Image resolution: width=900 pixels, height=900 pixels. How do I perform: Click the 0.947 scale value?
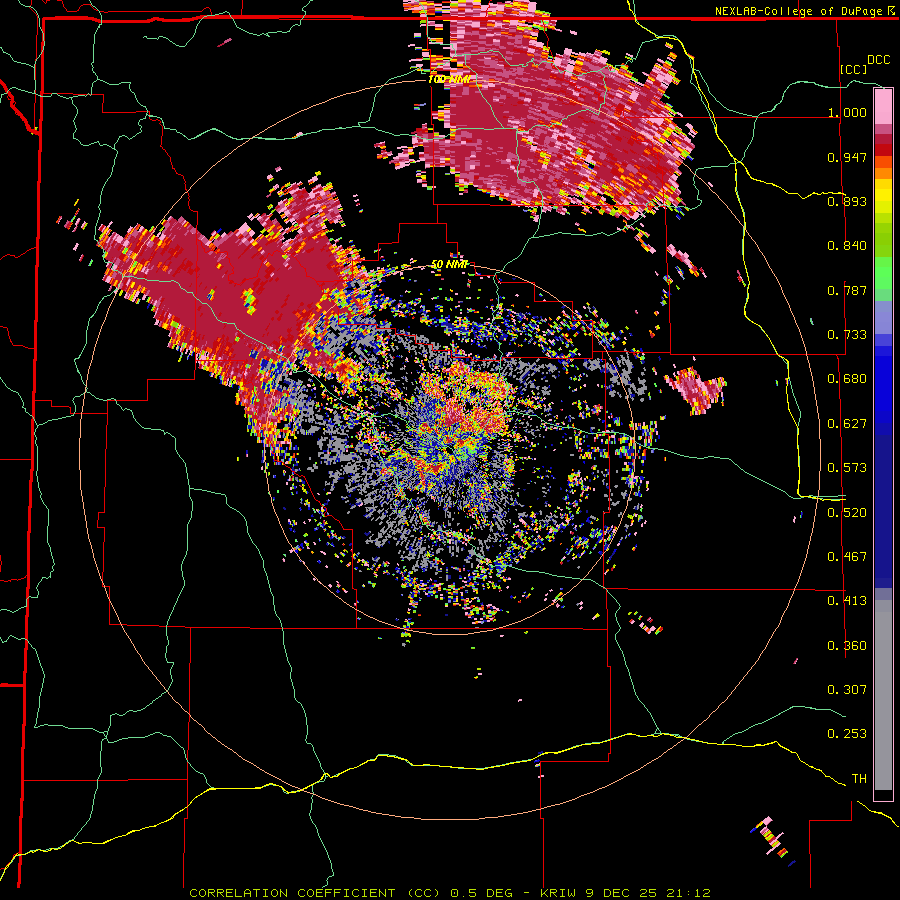[847, 157]
